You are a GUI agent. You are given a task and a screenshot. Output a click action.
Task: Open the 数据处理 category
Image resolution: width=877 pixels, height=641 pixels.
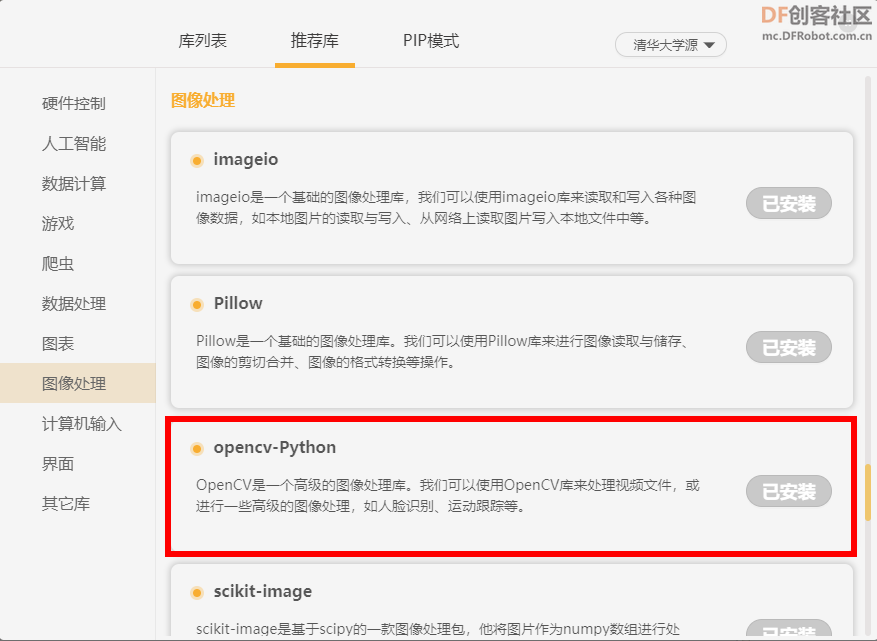pyautogui.click(x=74, y=304)
